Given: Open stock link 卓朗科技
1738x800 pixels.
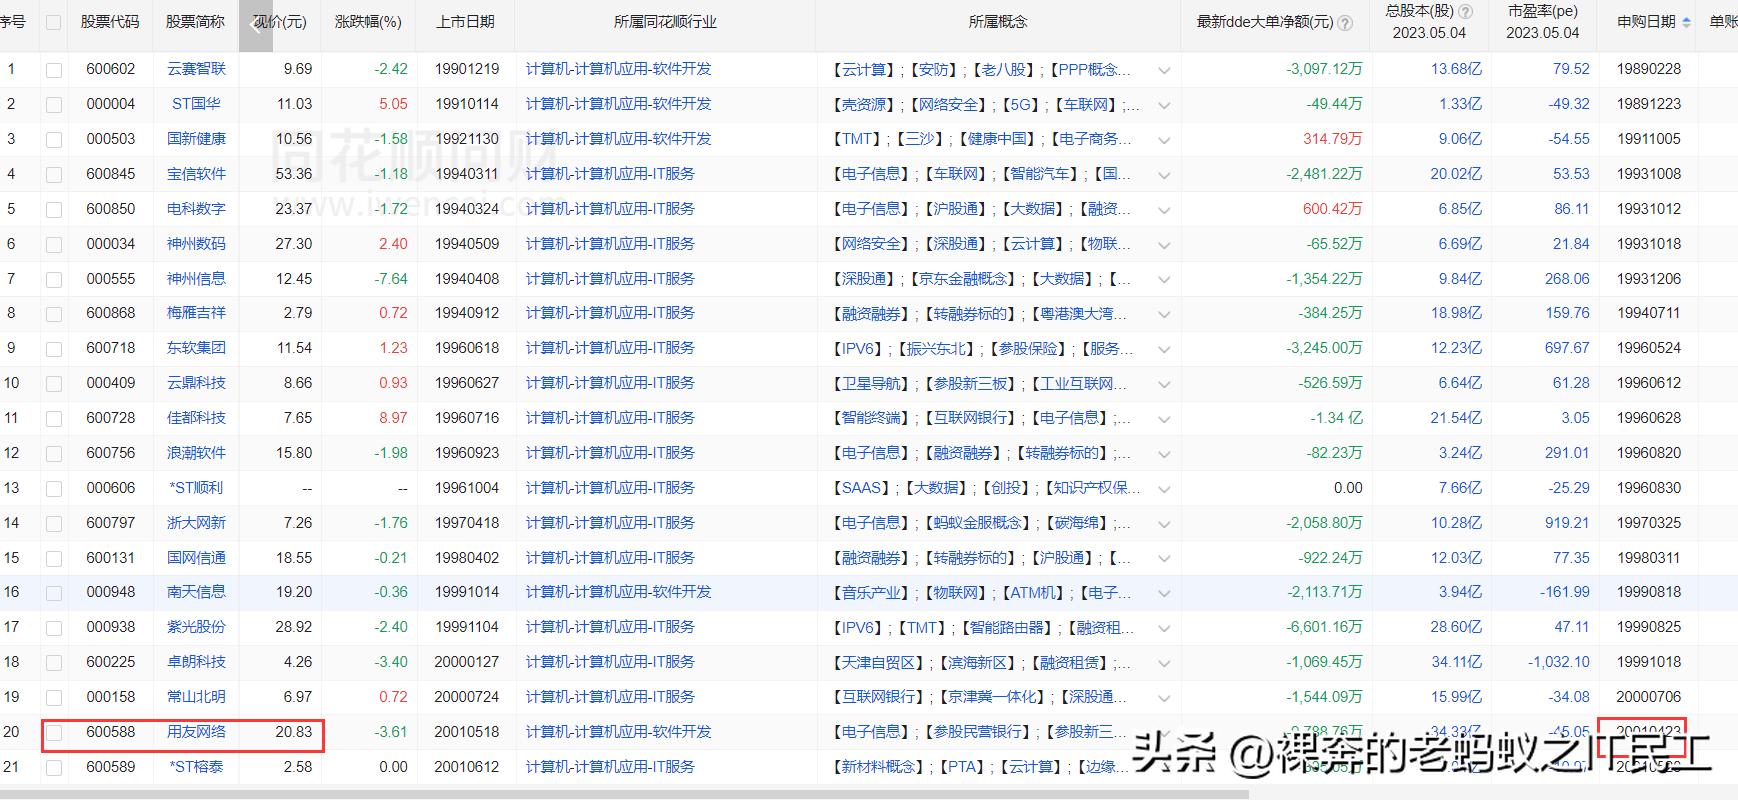Looking at the screenshot, I should tap(196, 662).
